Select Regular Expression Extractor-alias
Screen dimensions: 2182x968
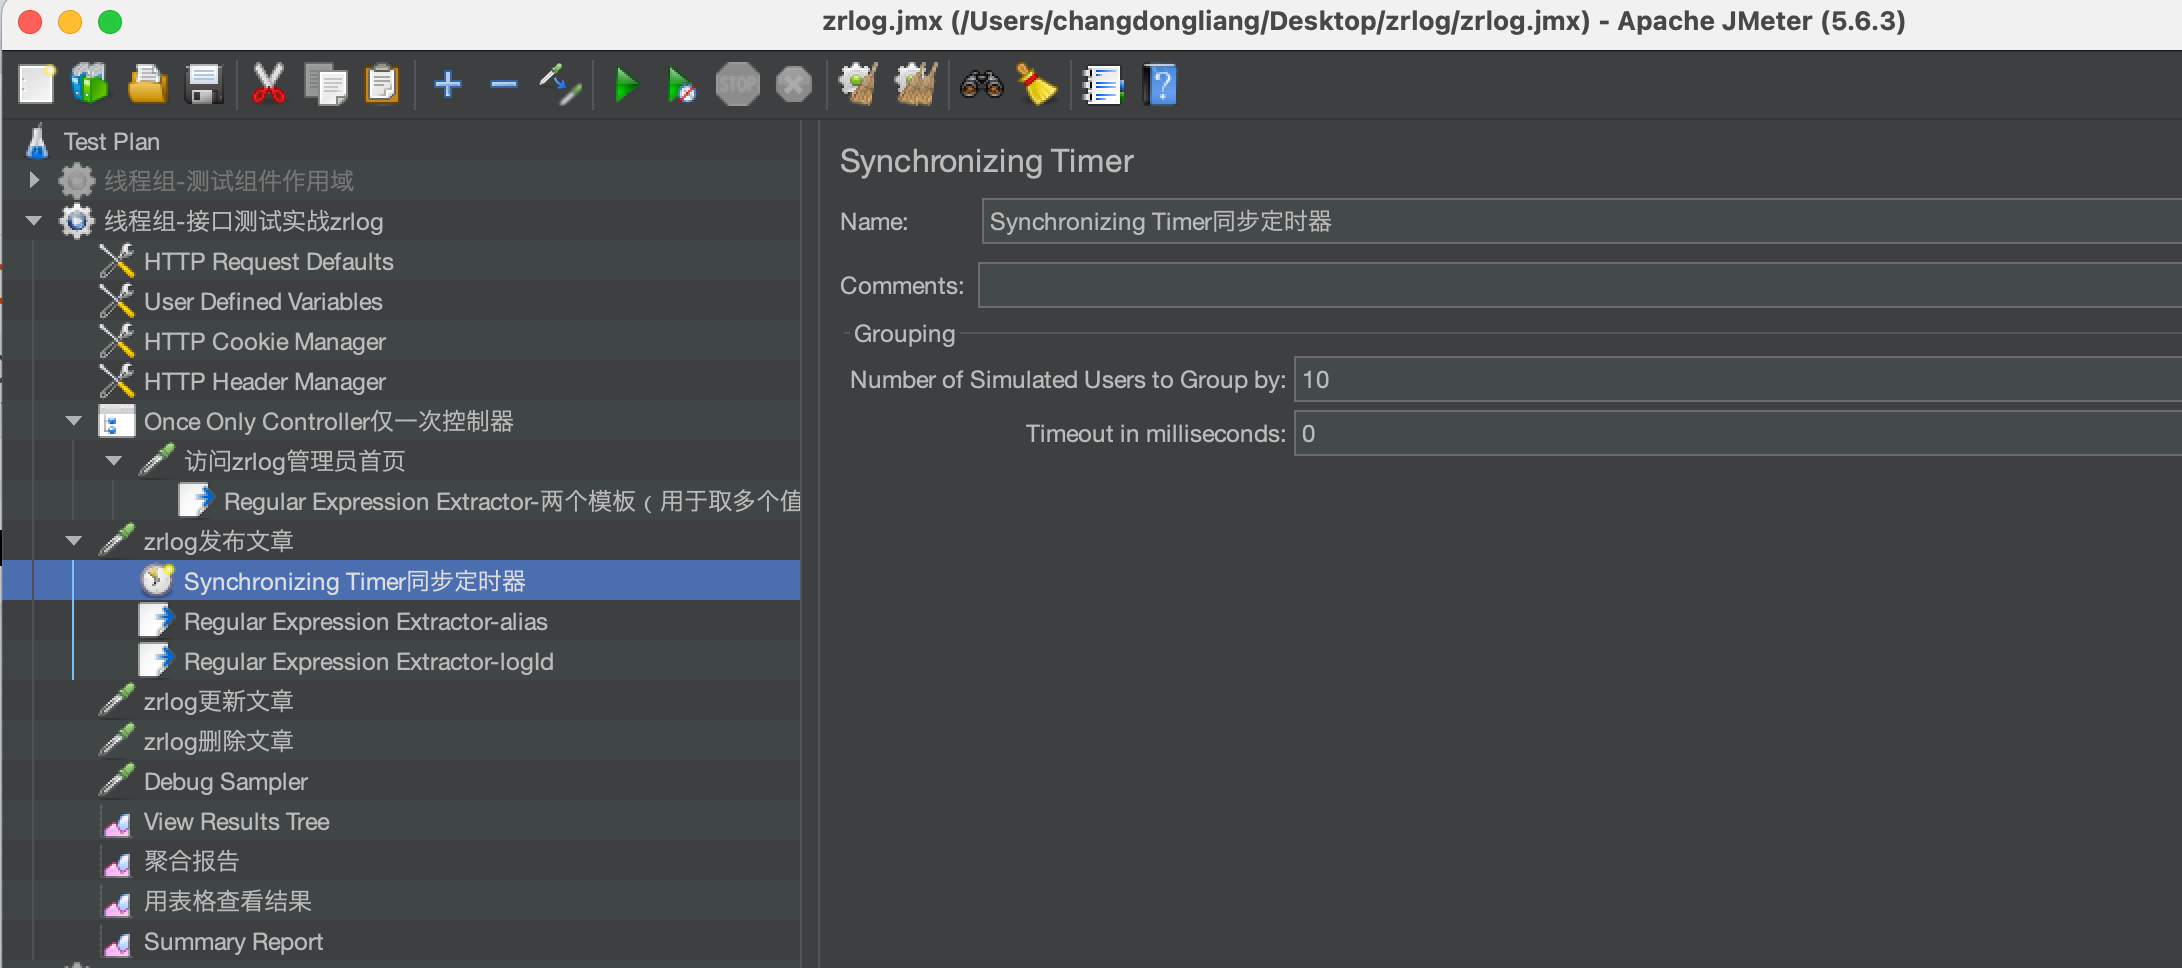coord(366,621)
